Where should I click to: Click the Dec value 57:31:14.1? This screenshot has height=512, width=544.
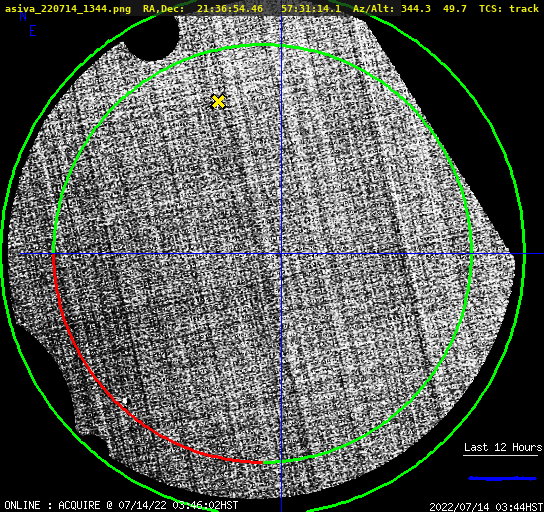(311, 9)
